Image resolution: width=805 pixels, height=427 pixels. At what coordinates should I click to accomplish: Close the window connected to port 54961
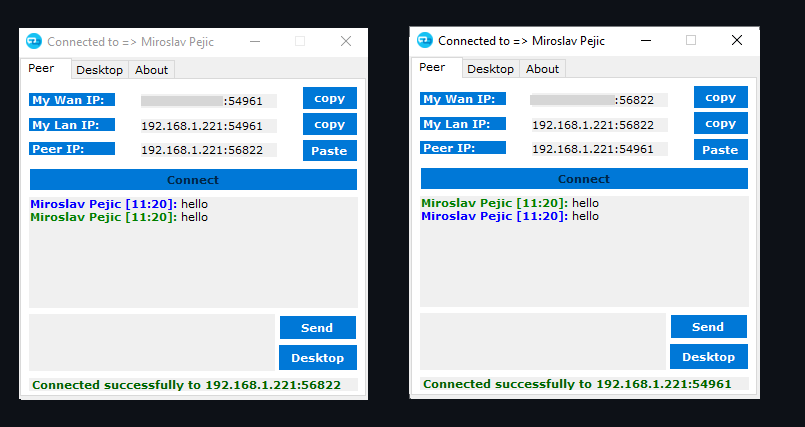tap(736, 41)
